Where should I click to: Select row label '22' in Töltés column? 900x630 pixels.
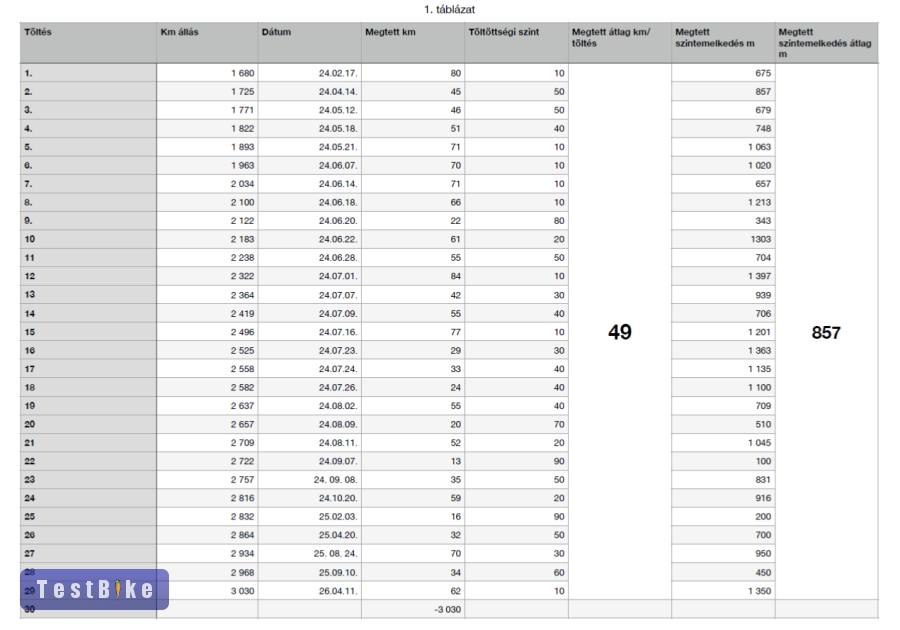point(88,461)
